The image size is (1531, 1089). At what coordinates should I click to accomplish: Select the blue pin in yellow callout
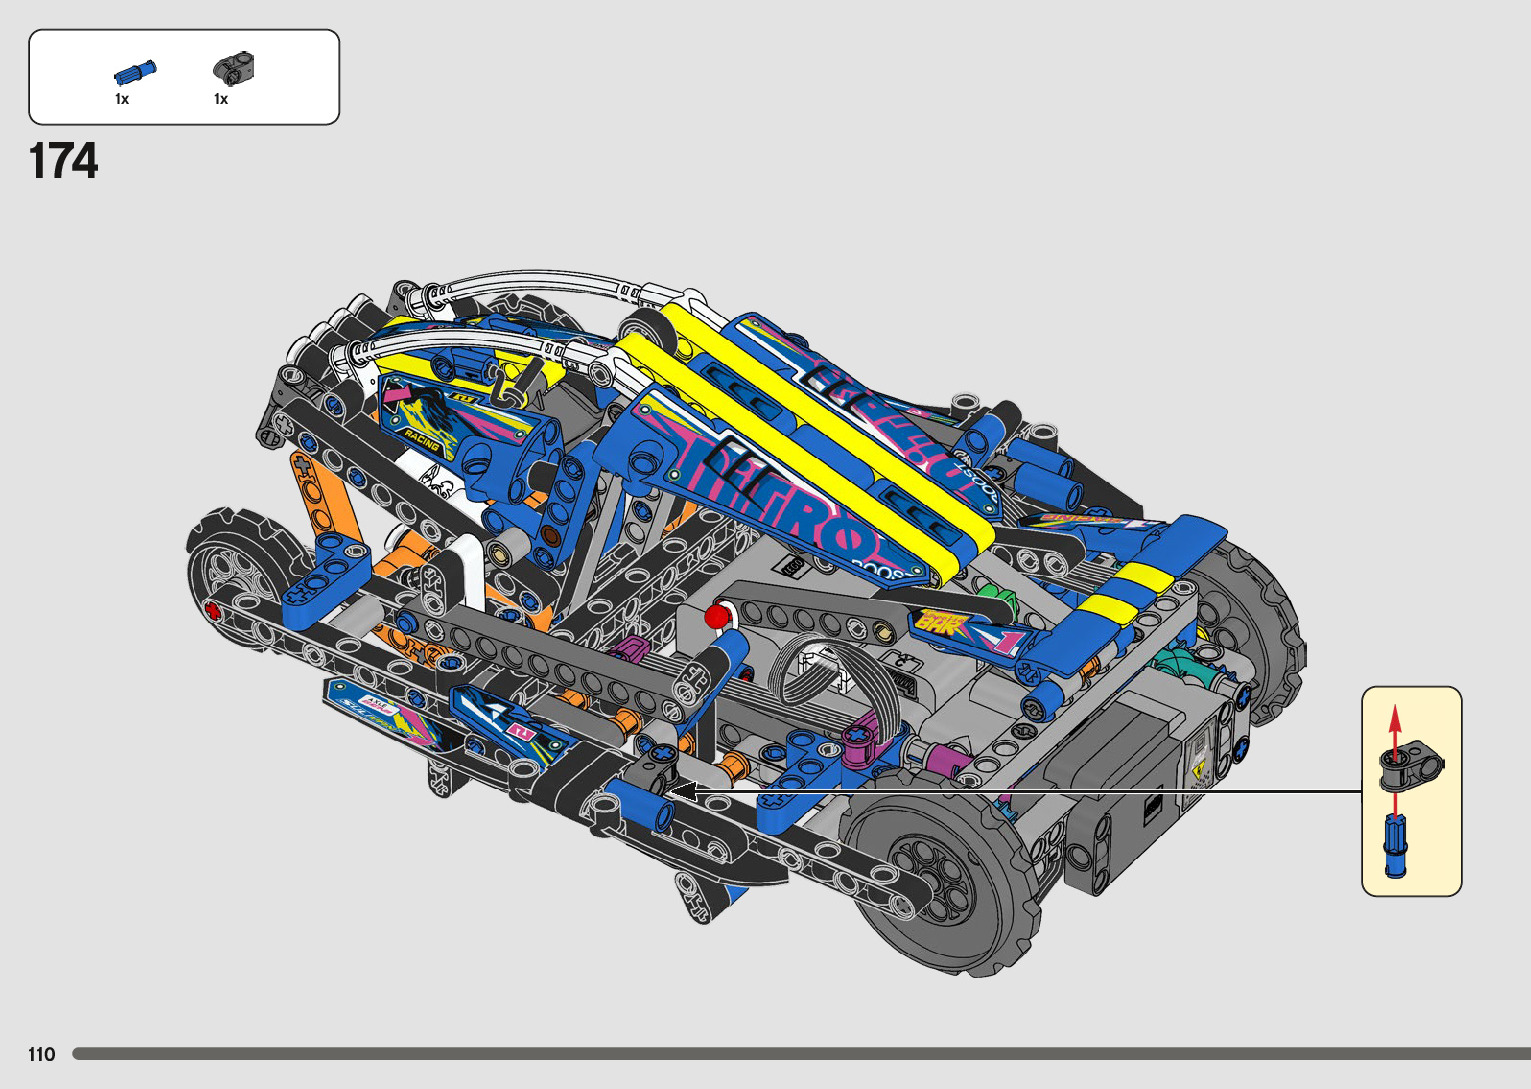1396,845
